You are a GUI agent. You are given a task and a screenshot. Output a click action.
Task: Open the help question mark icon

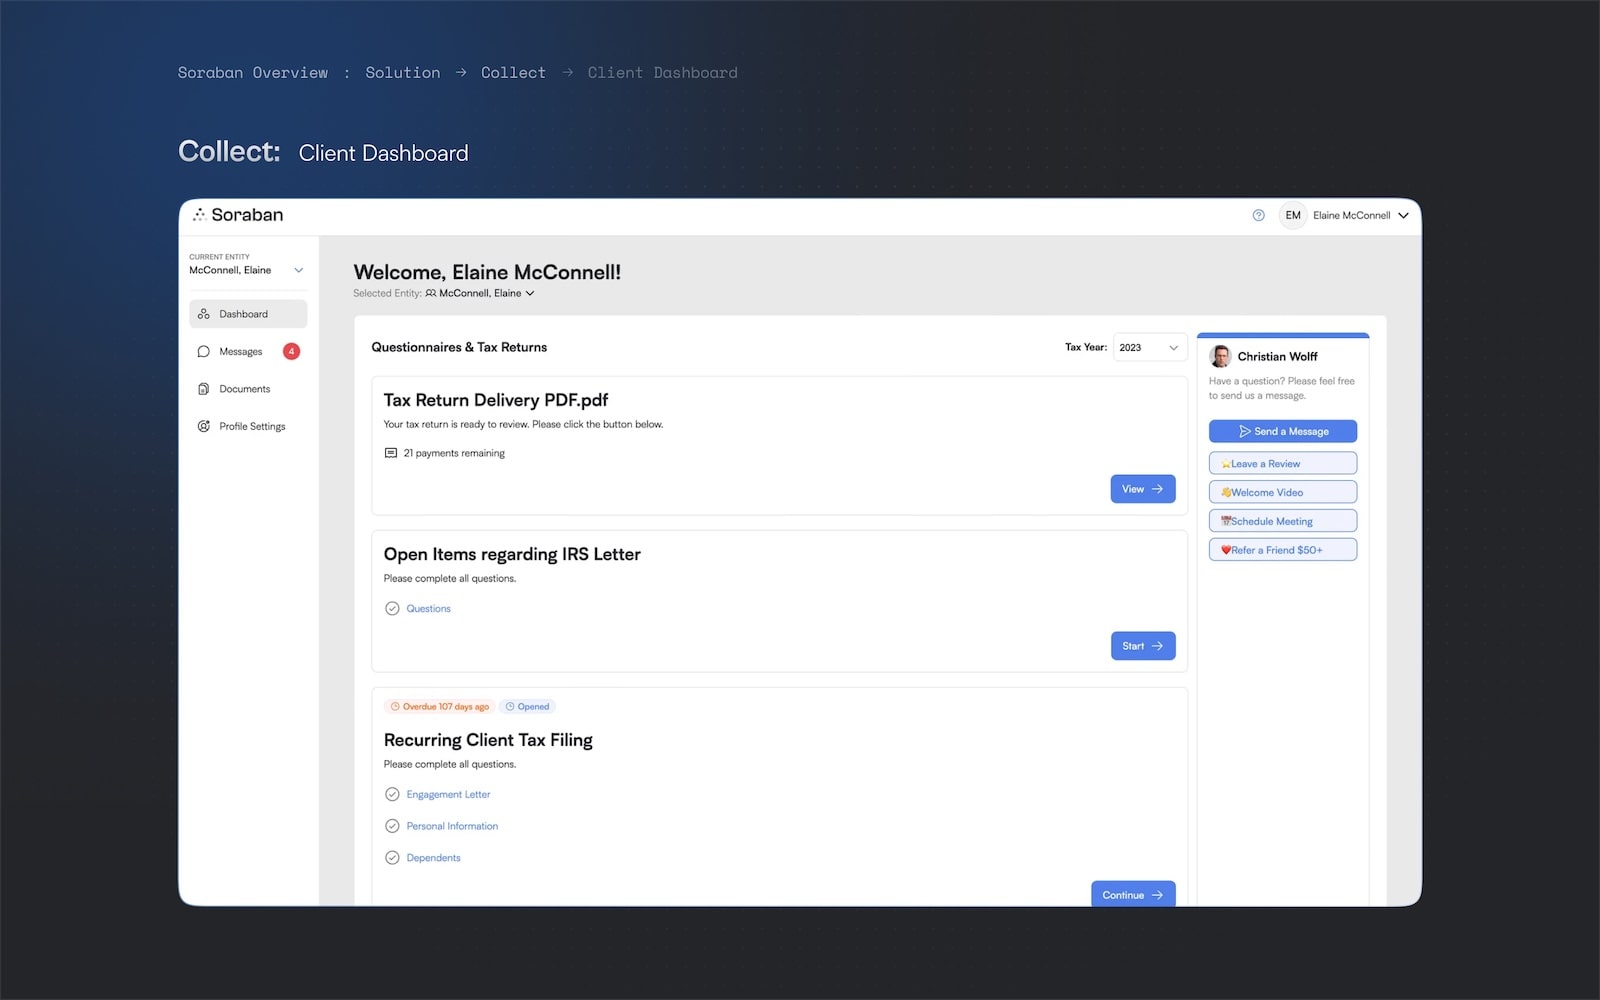pyautogui.click(x=1258, y=215)
